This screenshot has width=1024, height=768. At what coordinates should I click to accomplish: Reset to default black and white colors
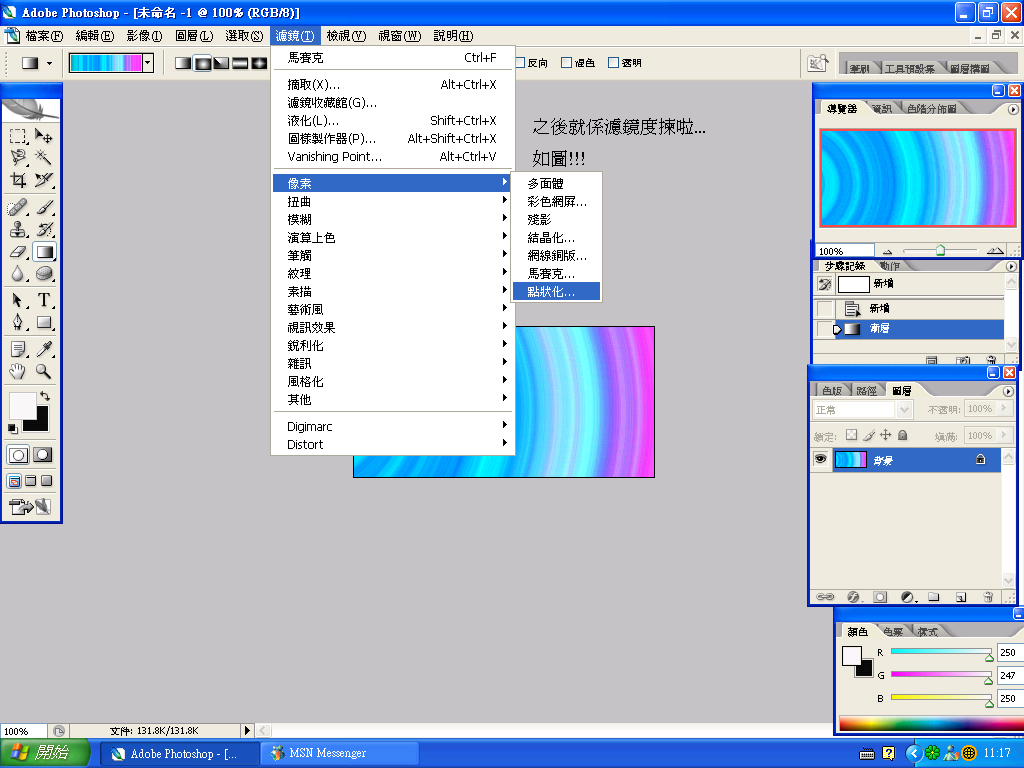12,428
